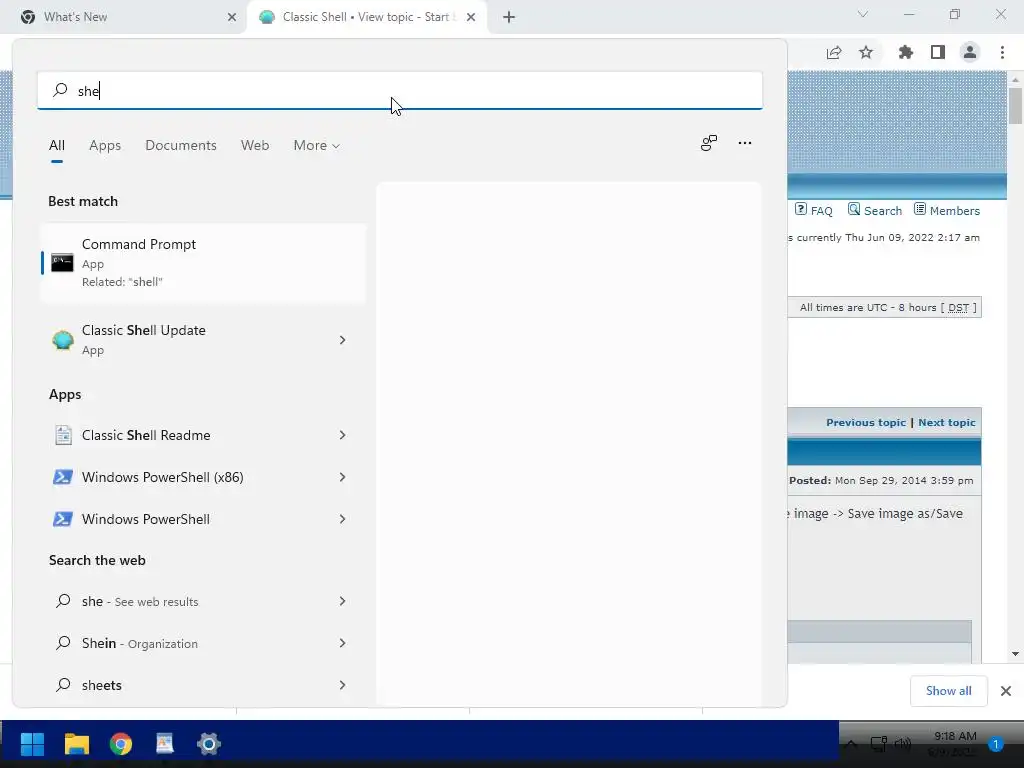Open search options people icon
1024x768 pixels.
(709, 143)
